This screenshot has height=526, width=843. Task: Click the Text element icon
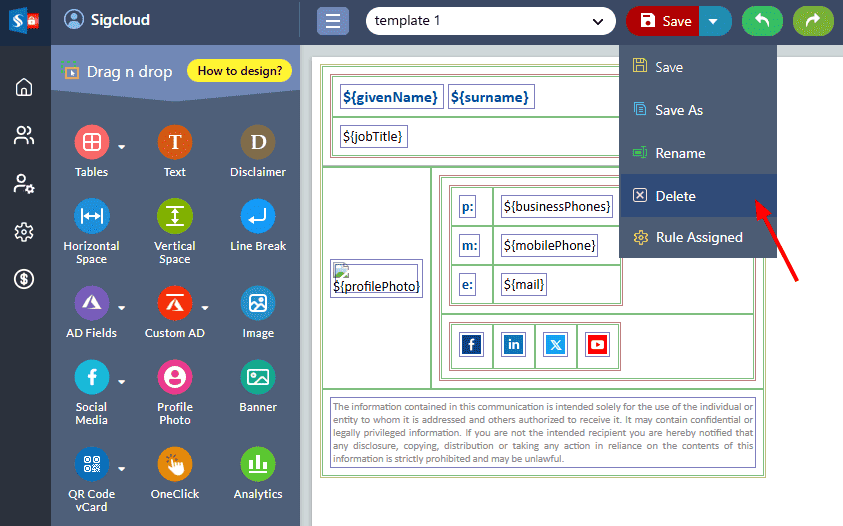pyautogui.click(x=174, y=143)
